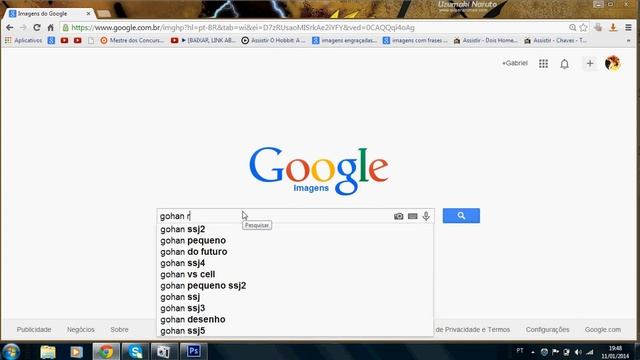This screenshot has height=360, width=640.
Task: Open the first YouTube bookmark icon
Action: point(64,40)
